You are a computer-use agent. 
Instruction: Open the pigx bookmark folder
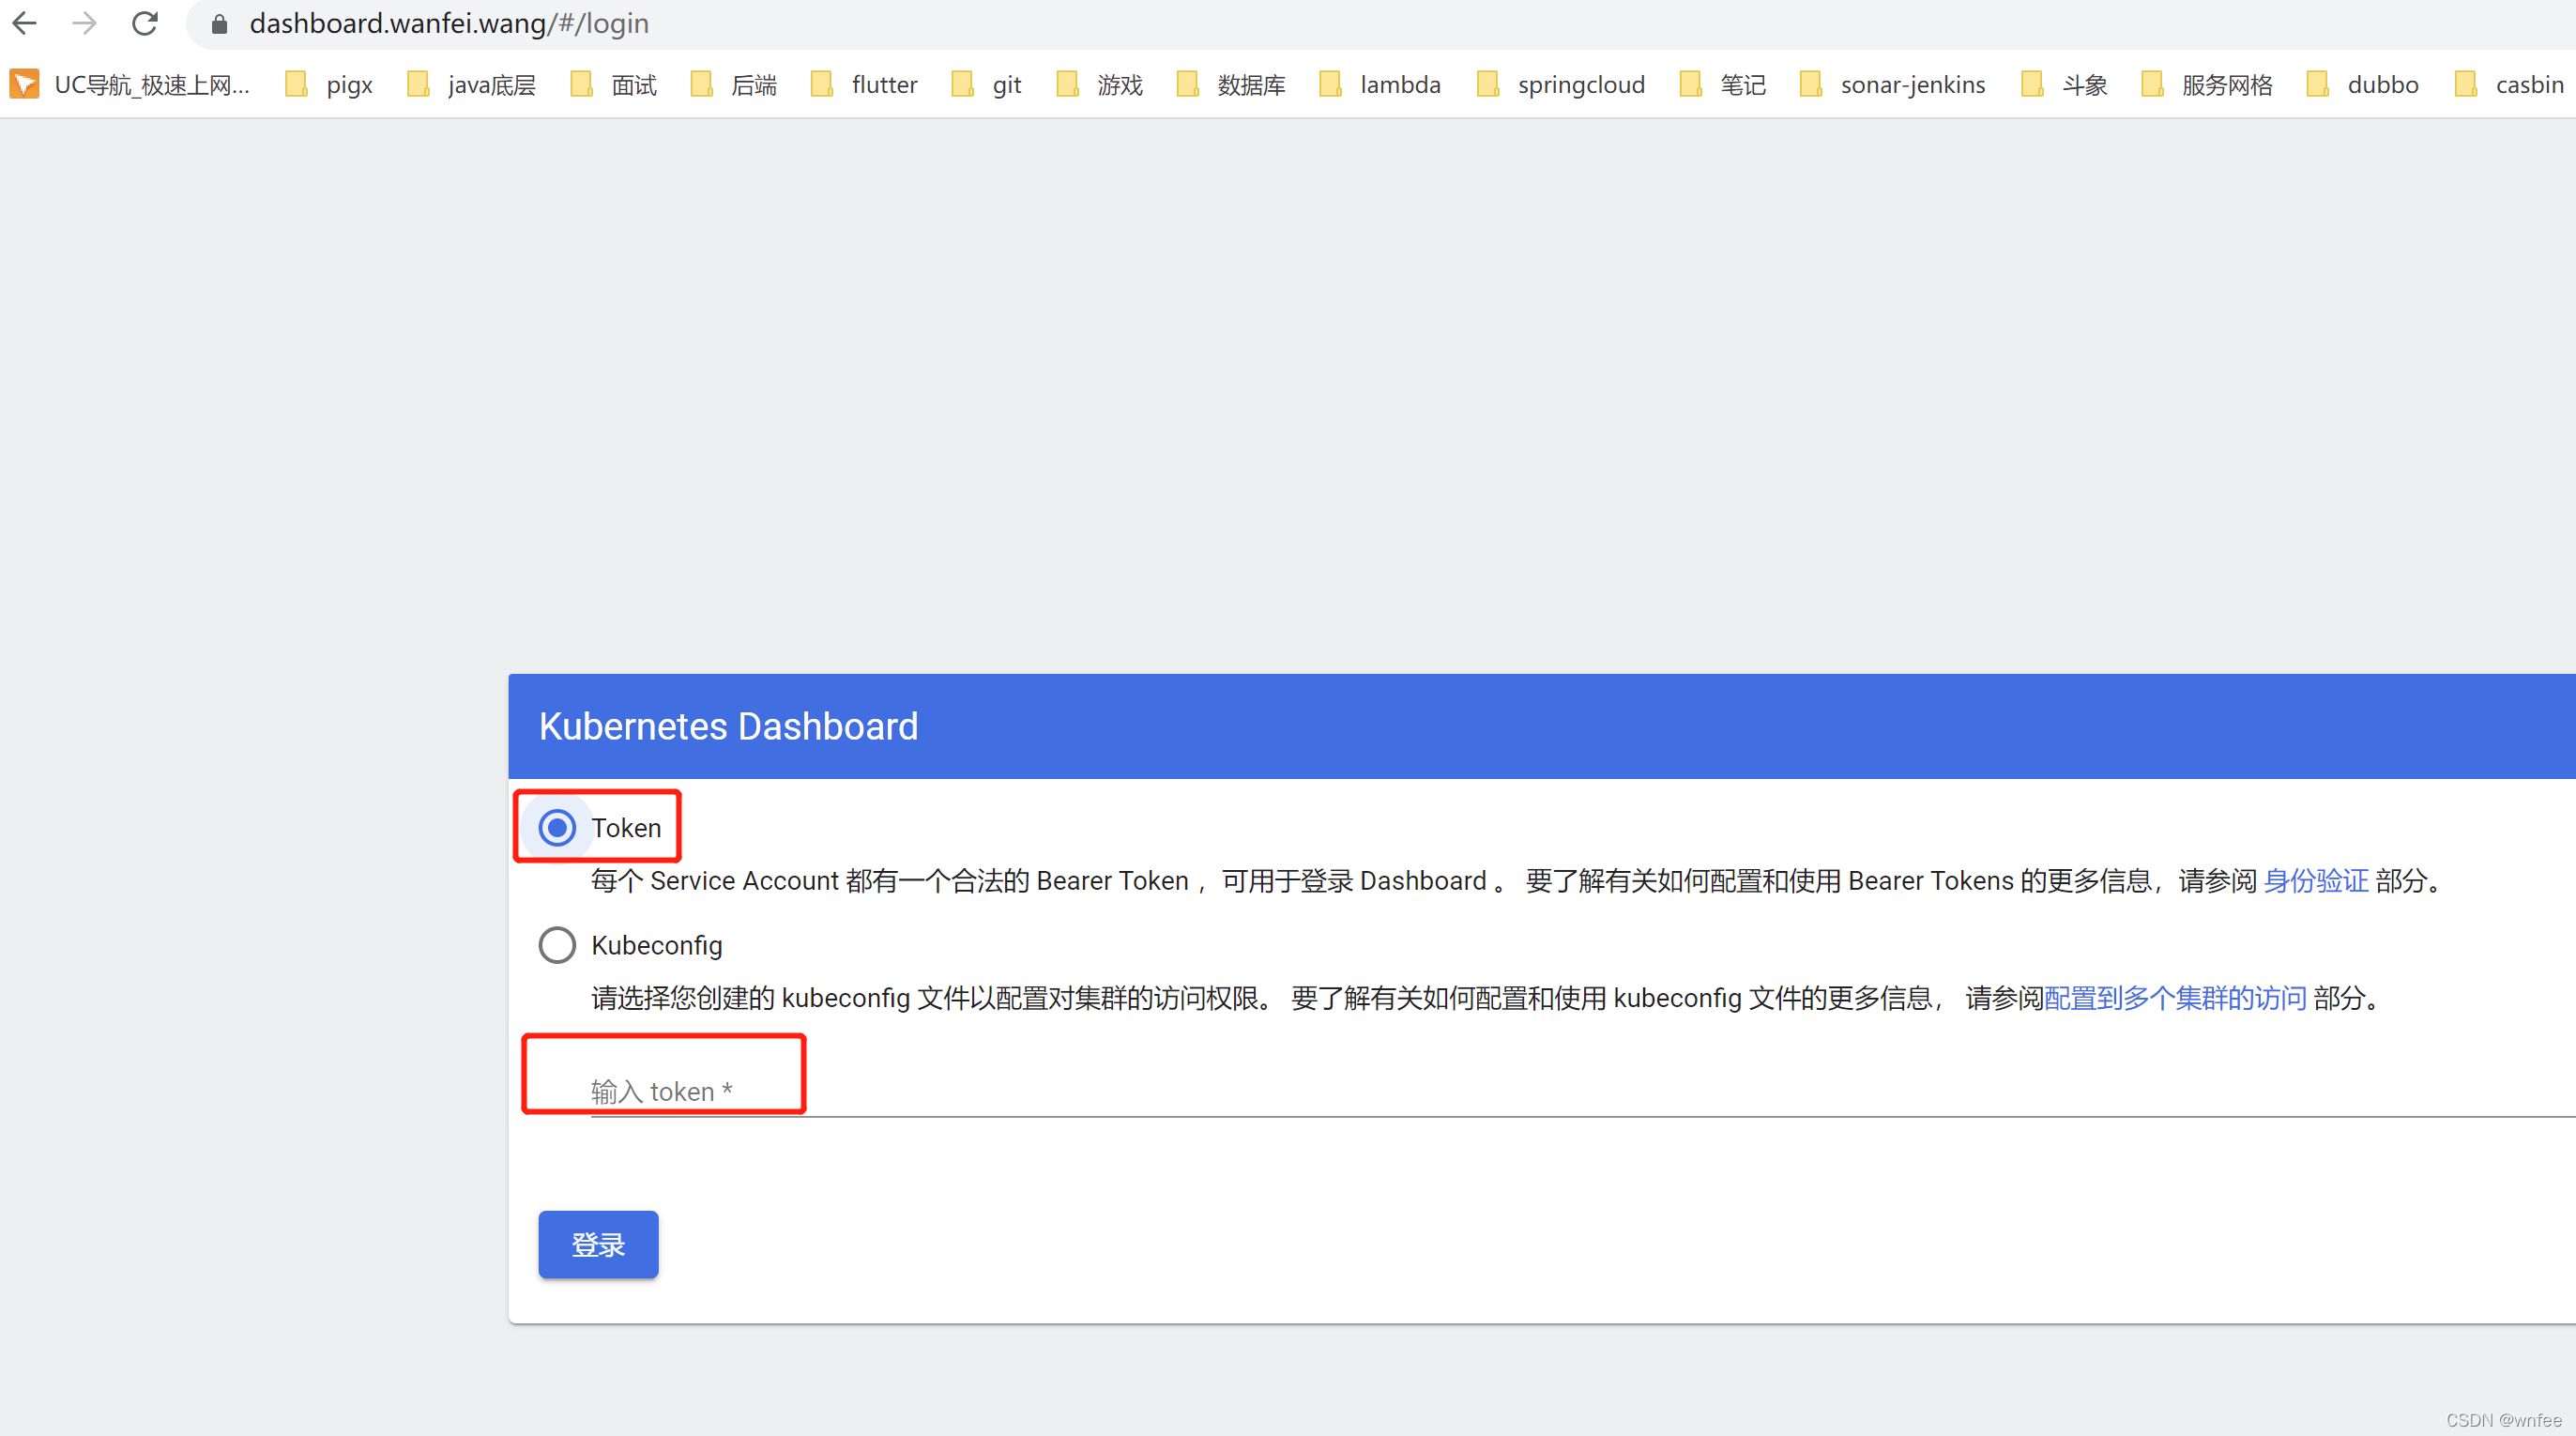329,84
